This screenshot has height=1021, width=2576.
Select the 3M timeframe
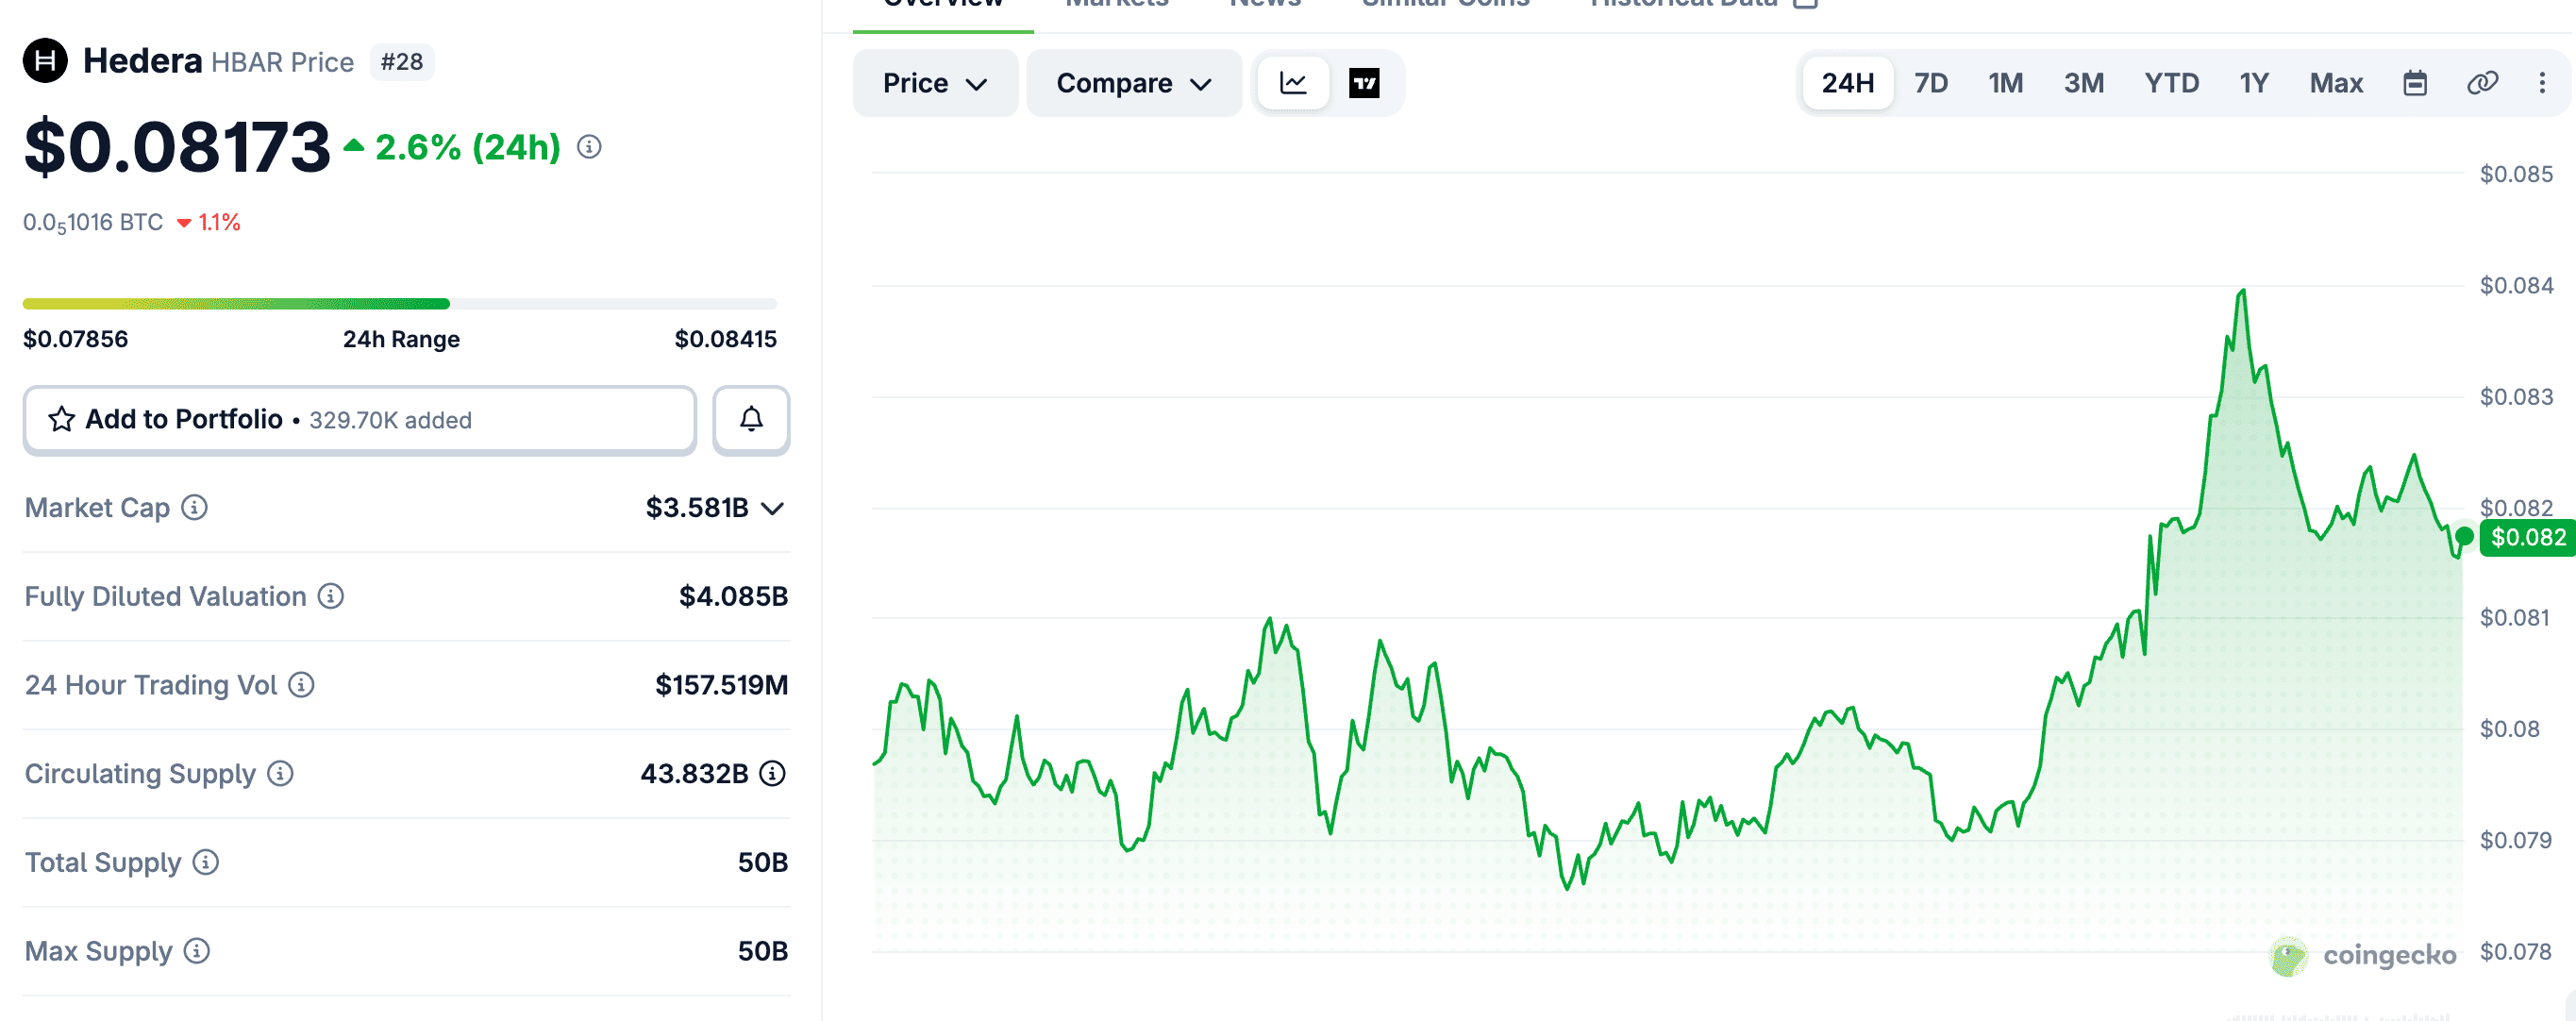[x=2084, y=83]
